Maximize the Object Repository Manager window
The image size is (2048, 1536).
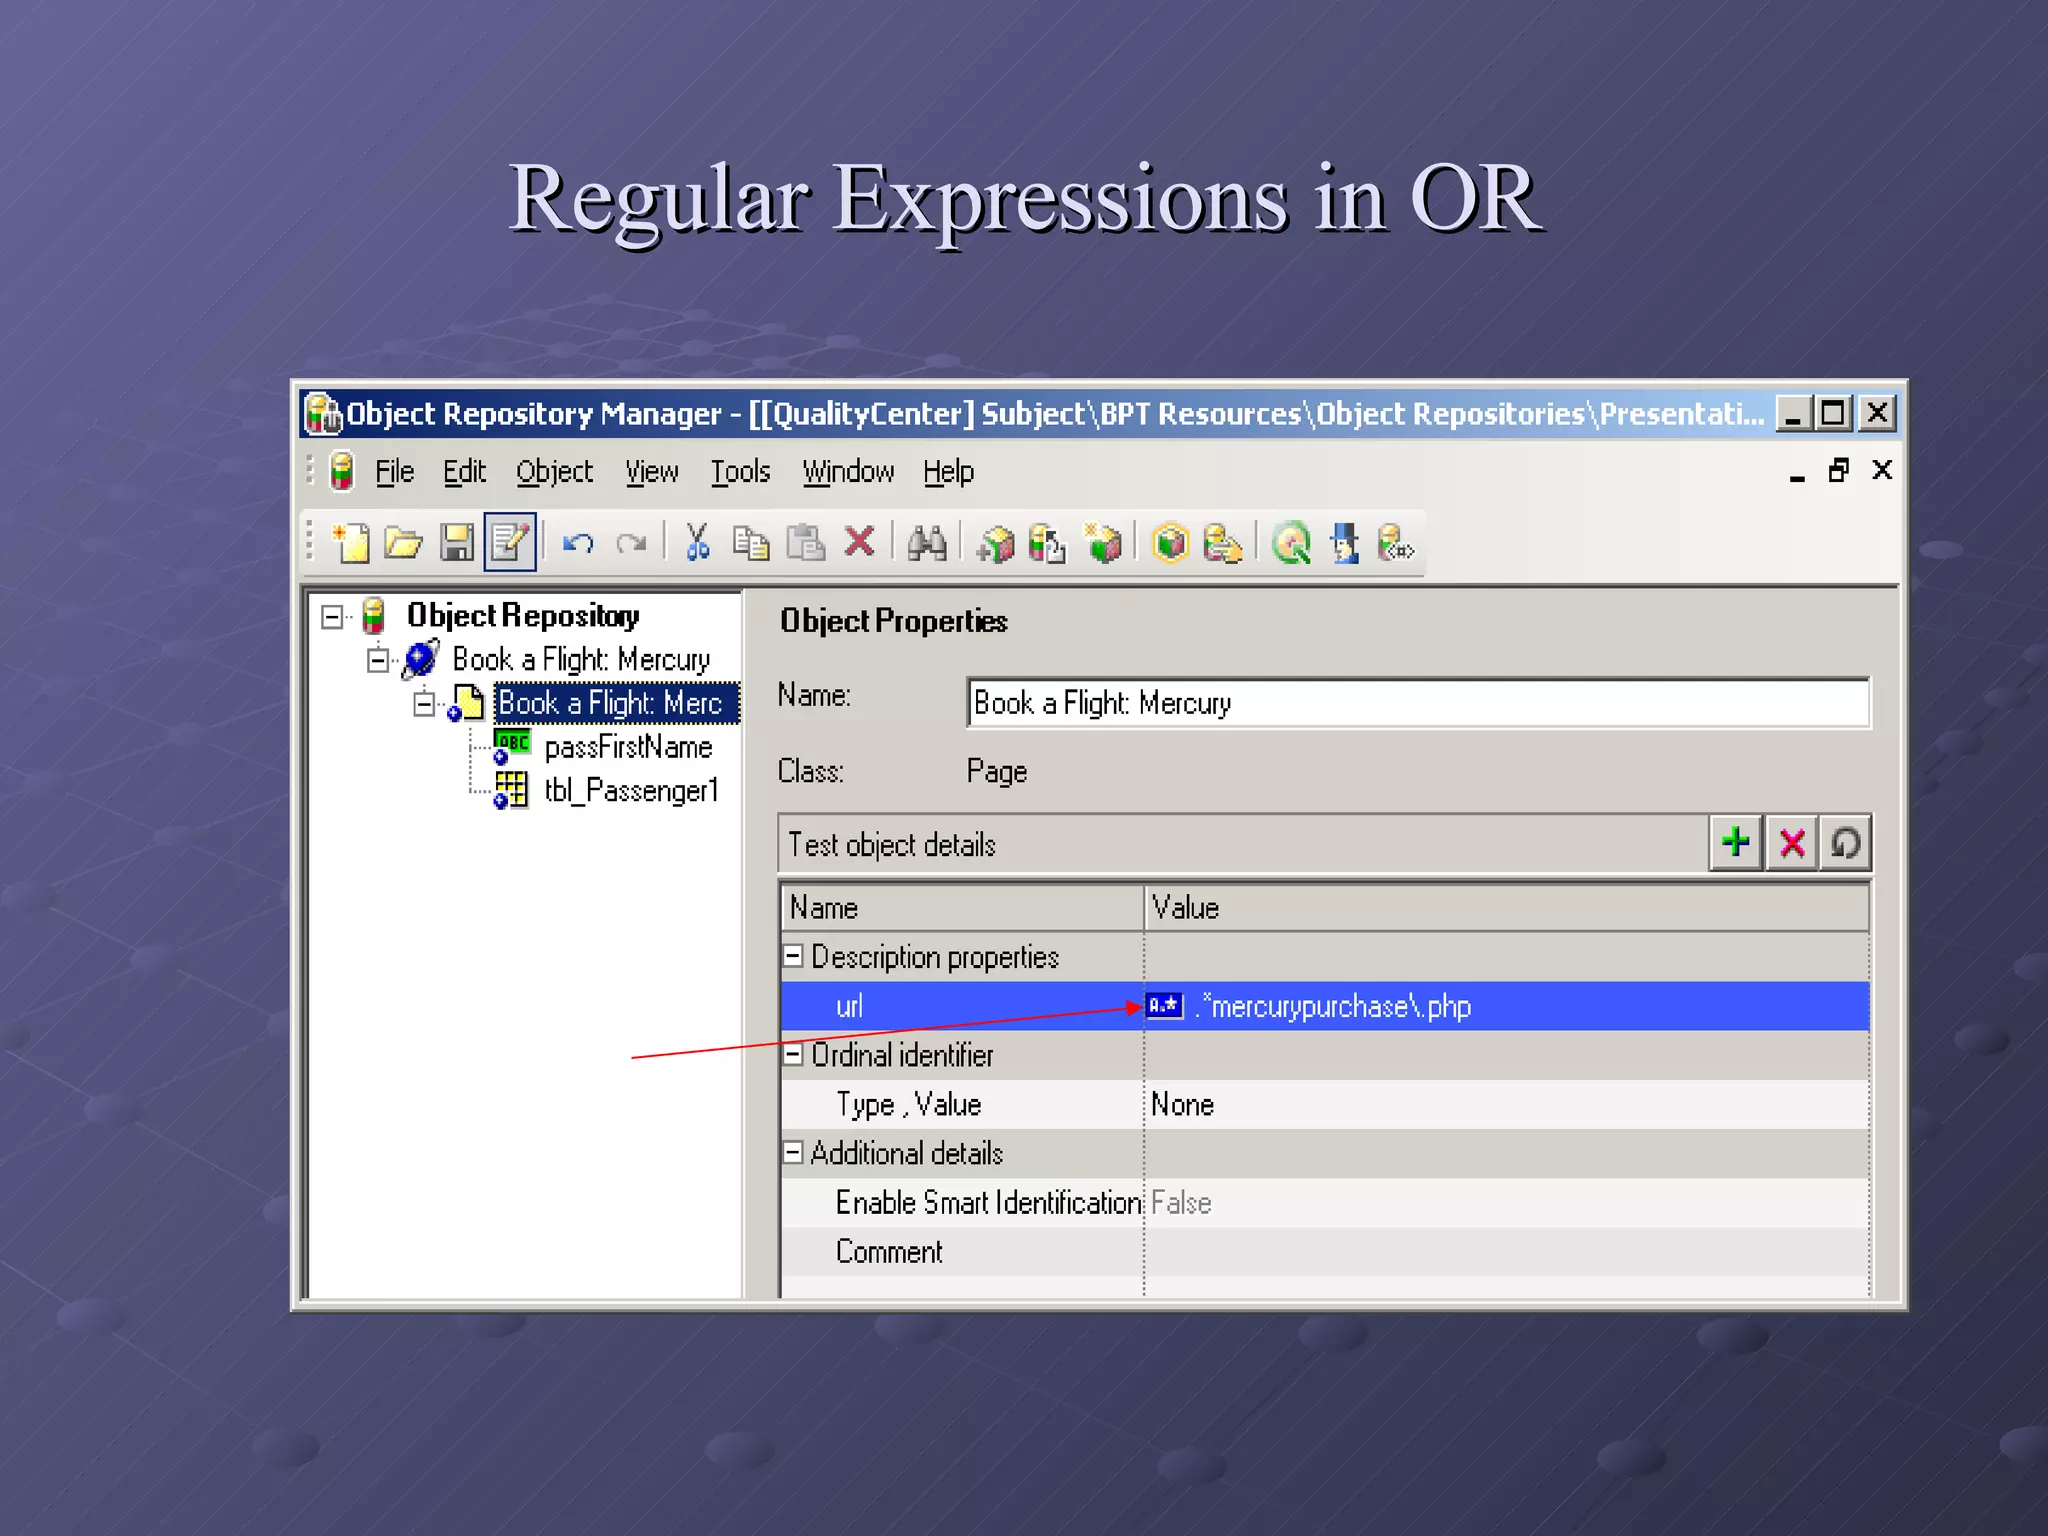1834,412
